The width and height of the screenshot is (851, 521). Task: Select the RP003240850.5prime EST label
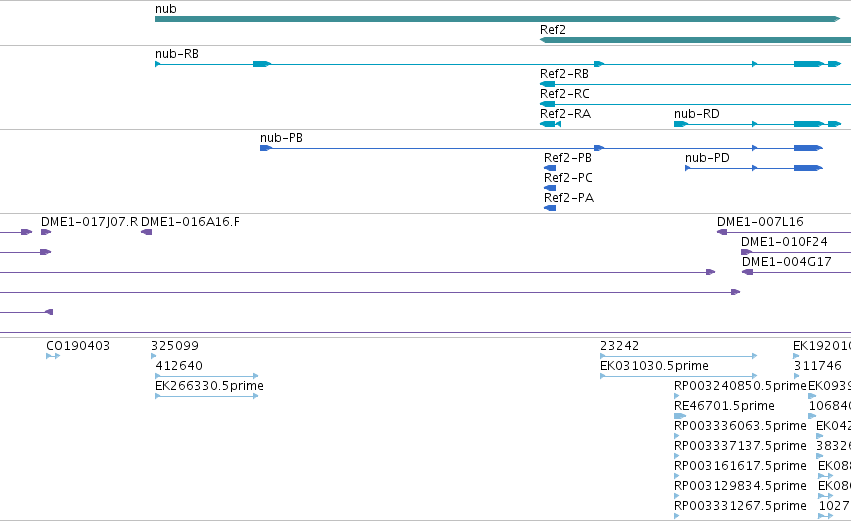tap(740, 386)
